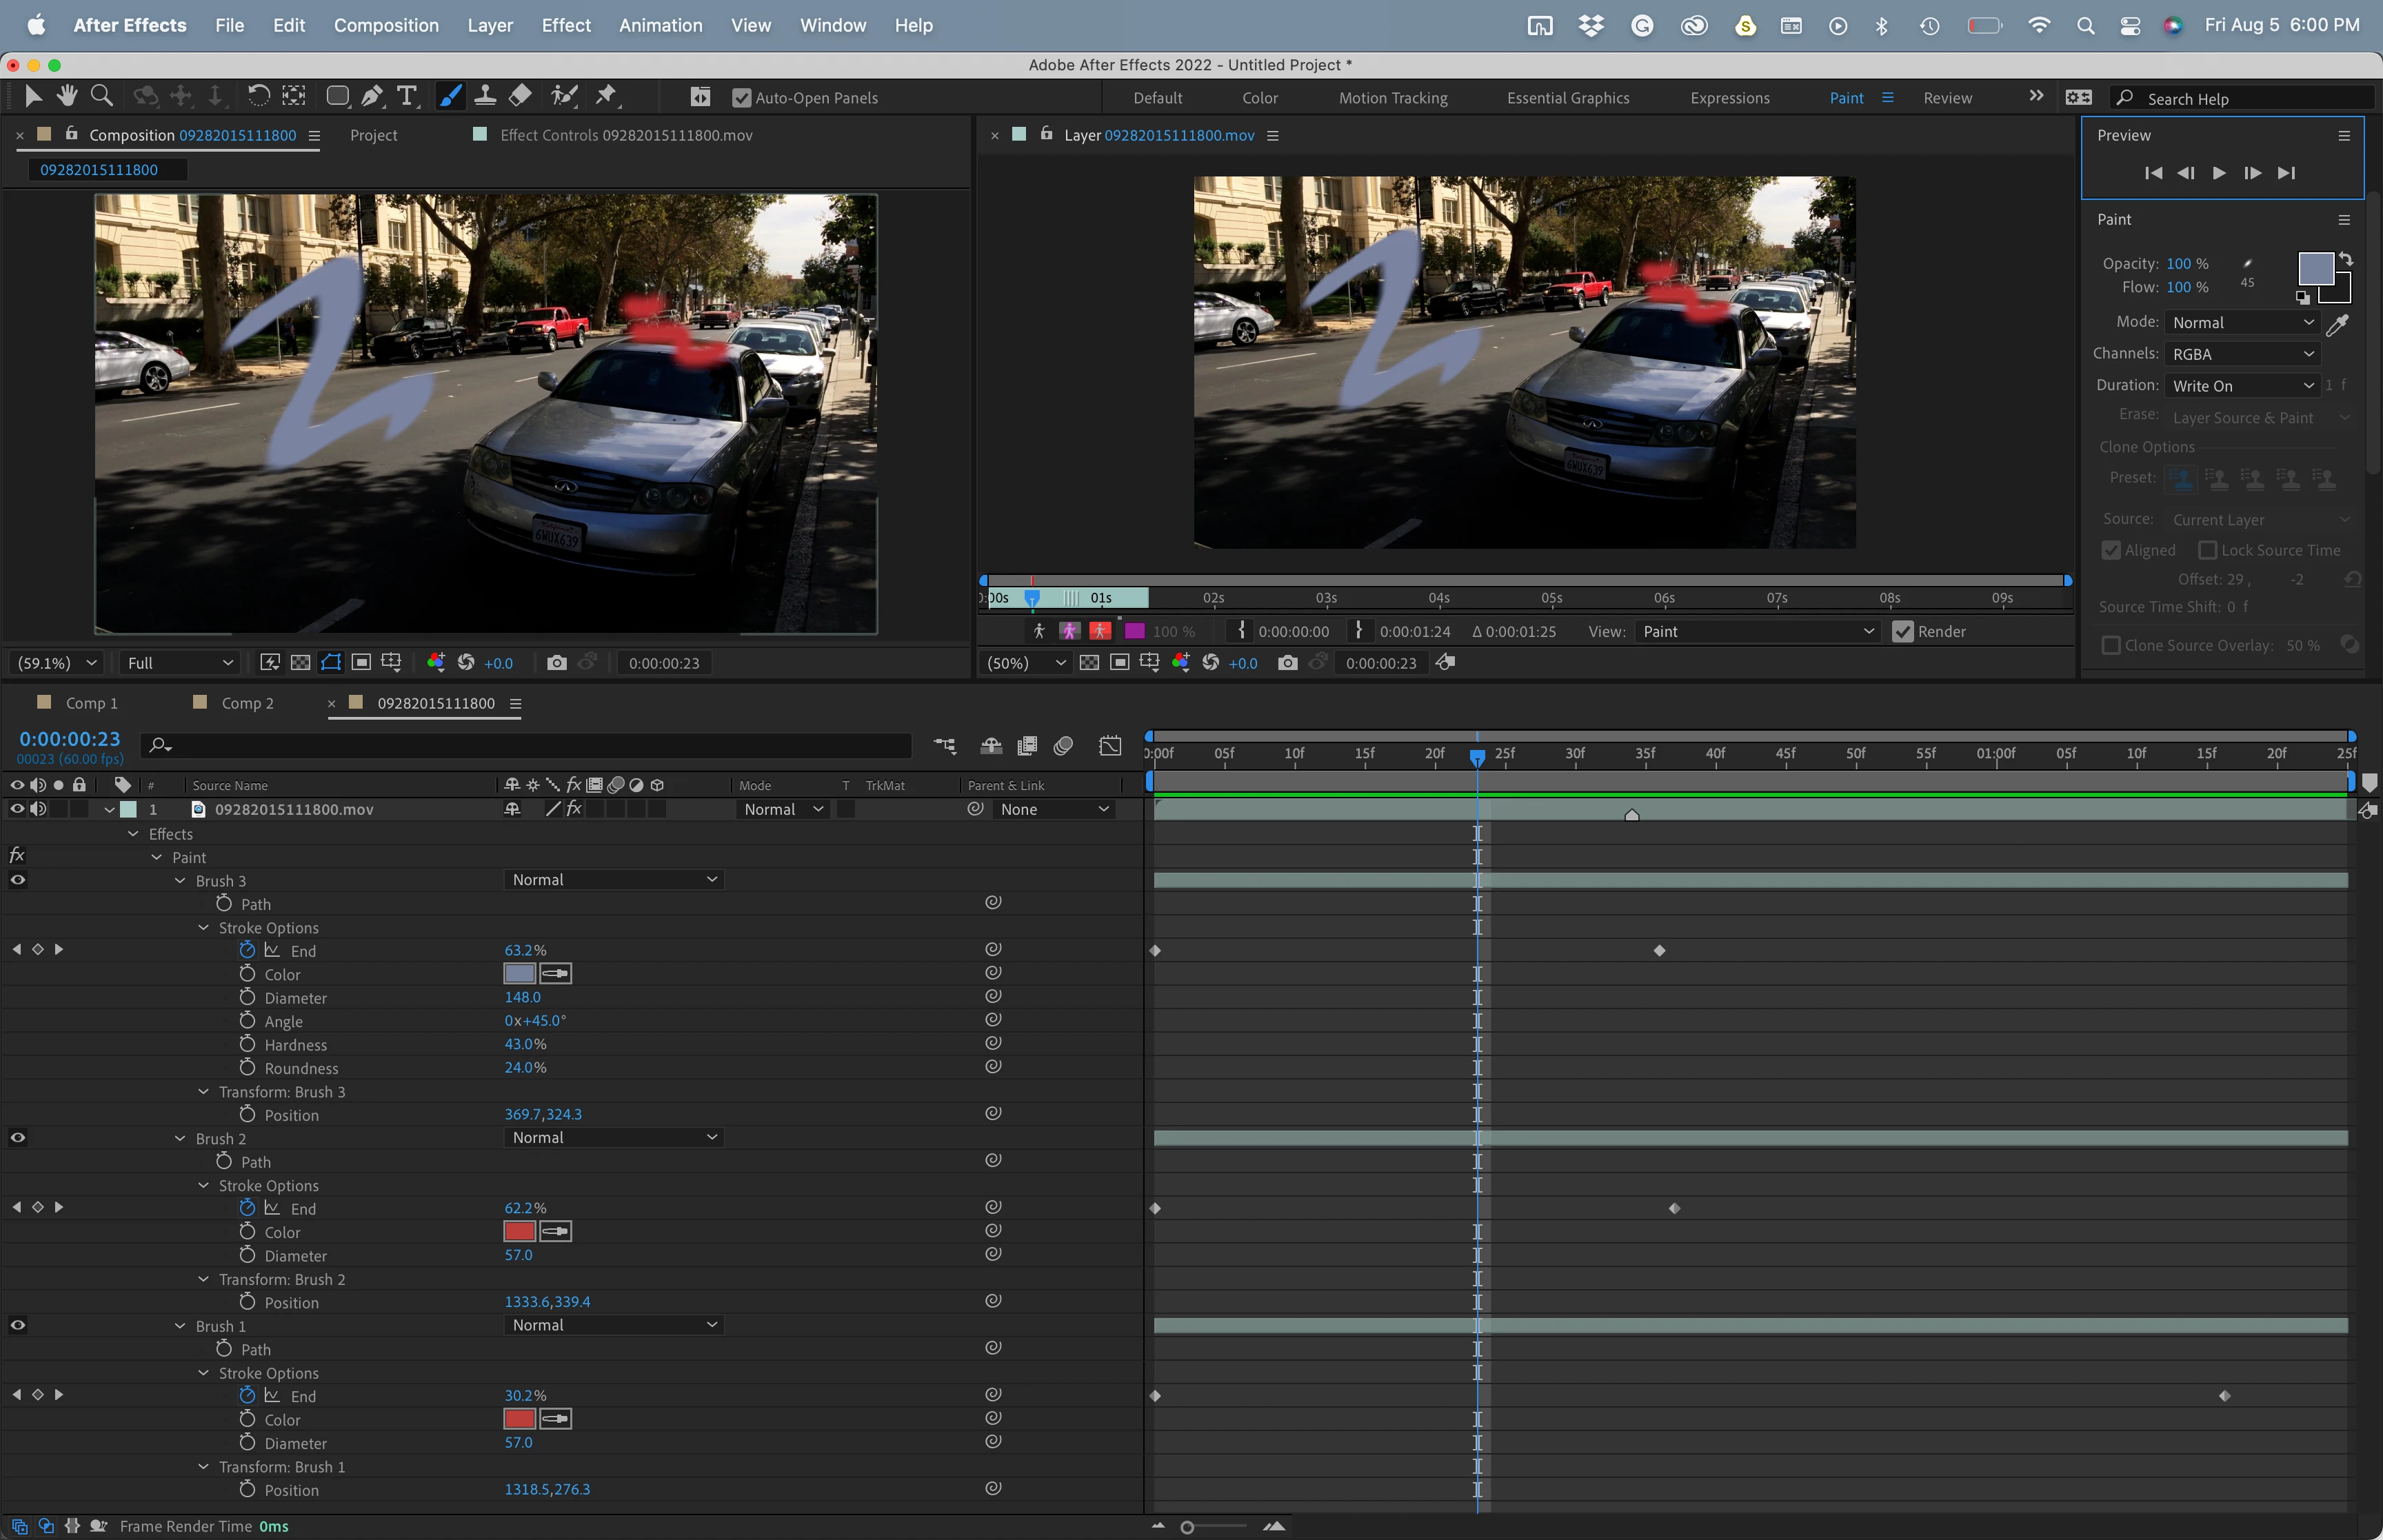This screenshot has height=1540, width=2383.
Task: Hide the Brush 2 paint stroke
Action: (x=18, y=1138)
